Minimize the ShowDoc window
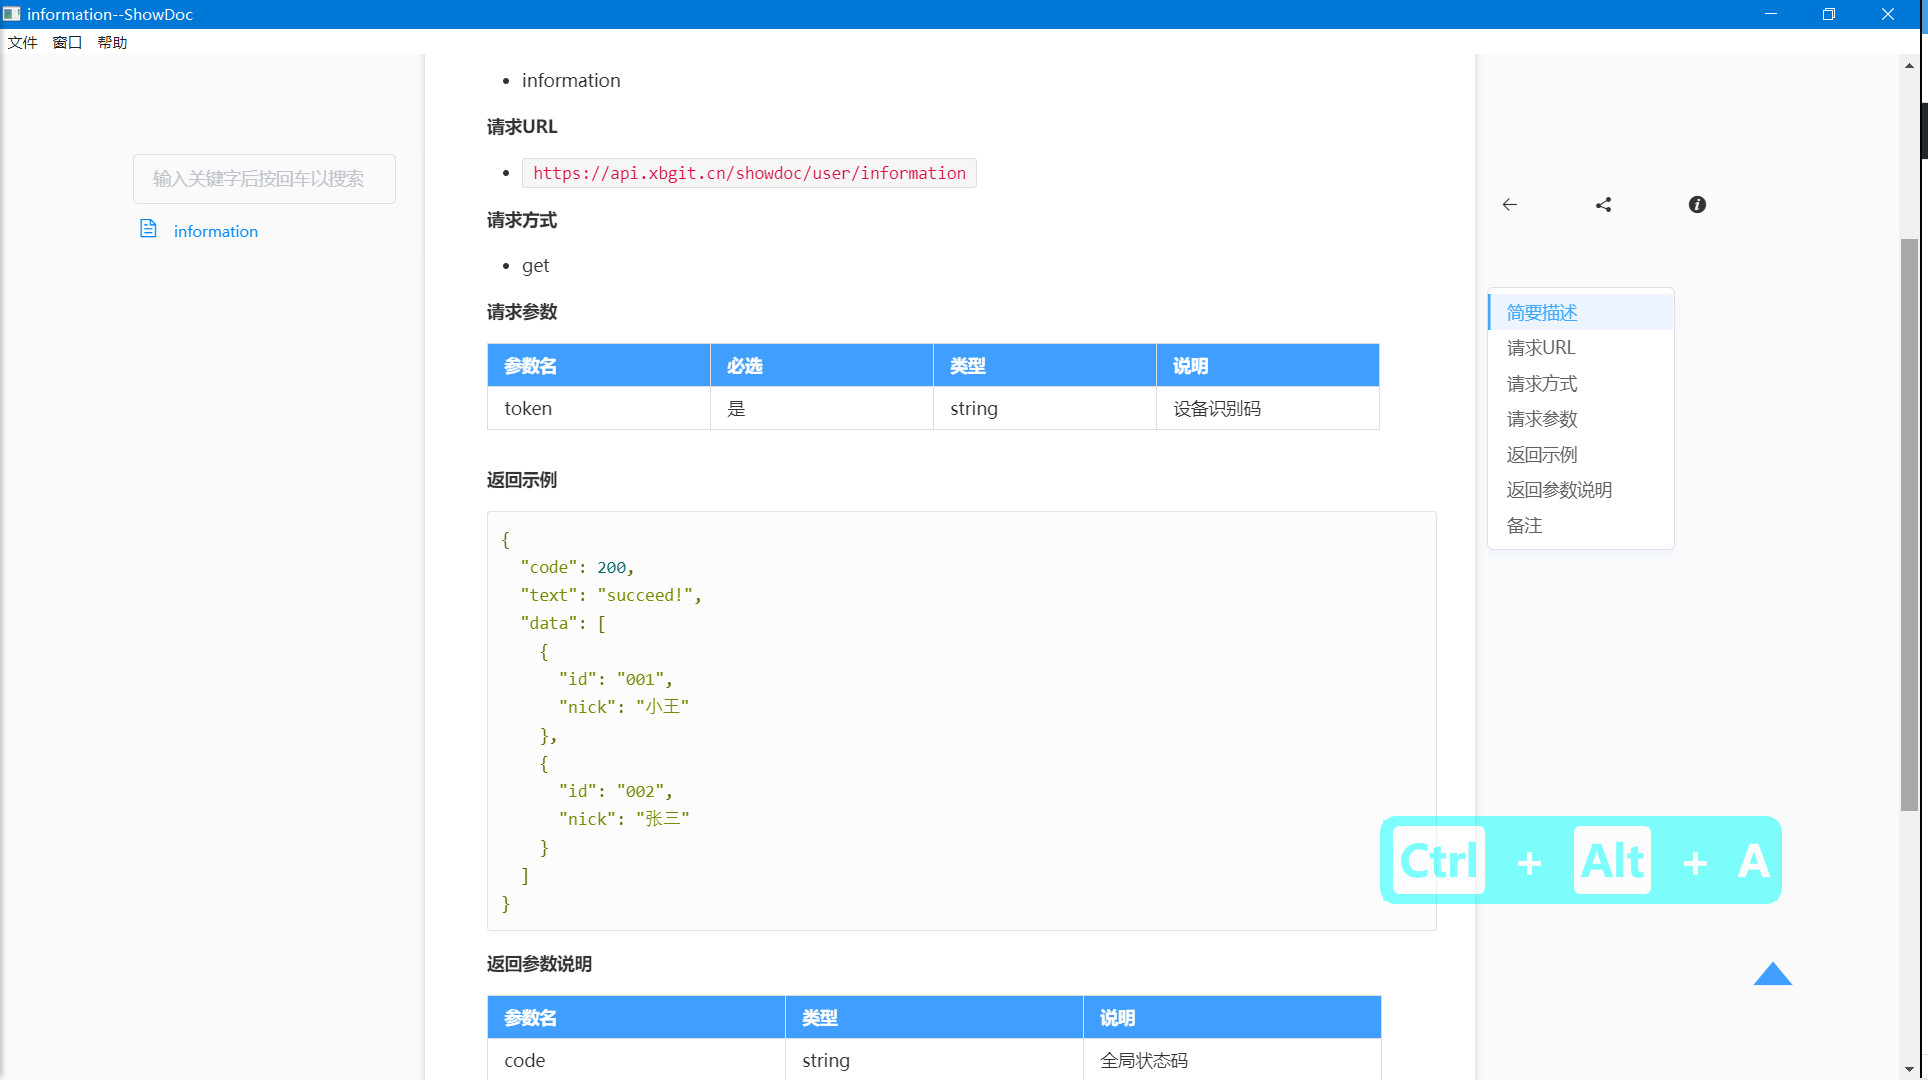1928x1080 pixels. coord(1770,14)
